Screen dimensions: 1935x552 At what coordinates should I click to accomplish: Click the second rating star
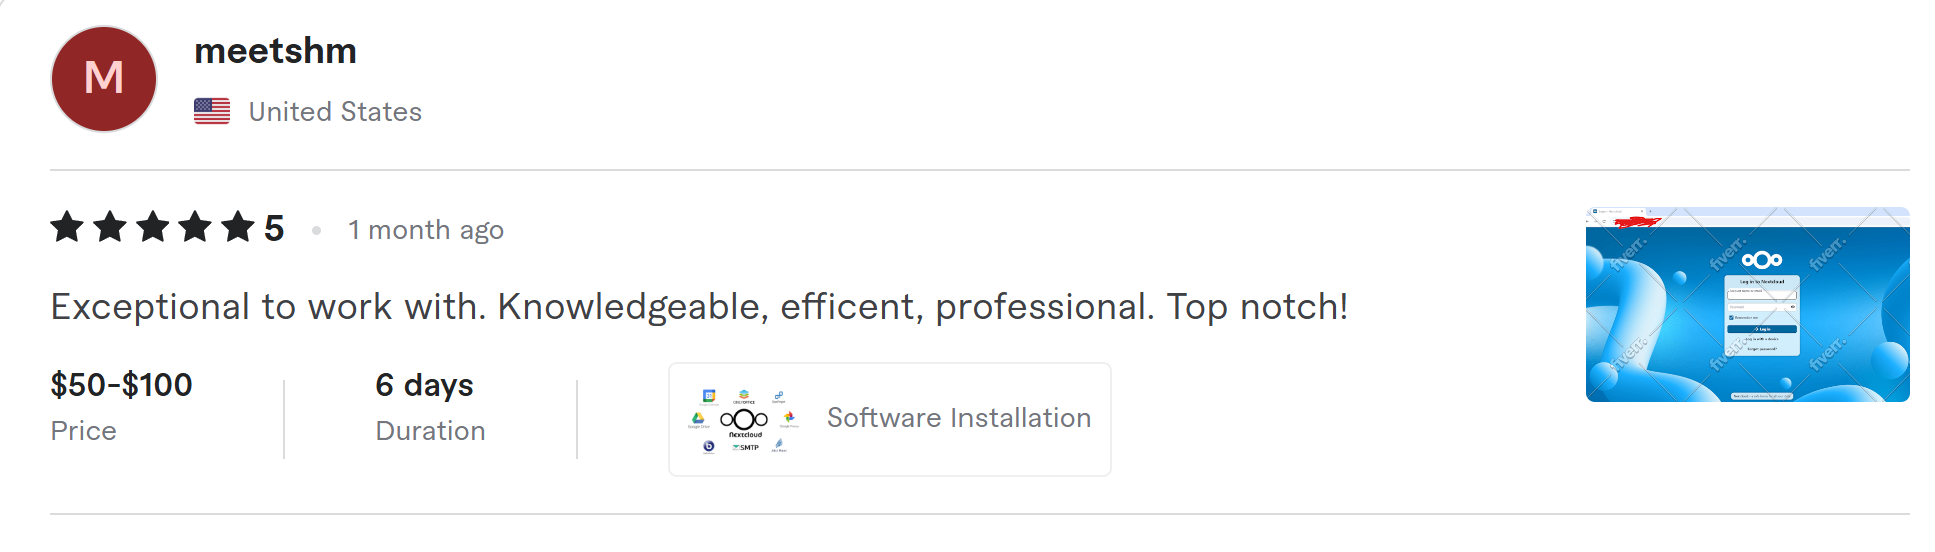point(110,228)
